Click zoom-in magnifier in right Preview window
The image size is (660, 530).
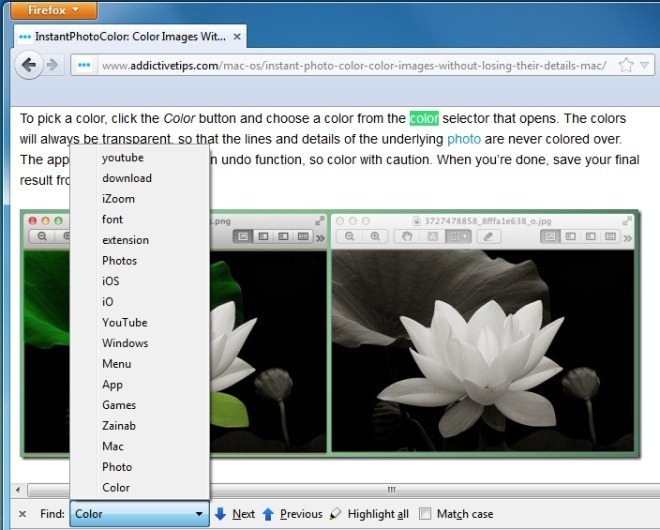[375, 236]
